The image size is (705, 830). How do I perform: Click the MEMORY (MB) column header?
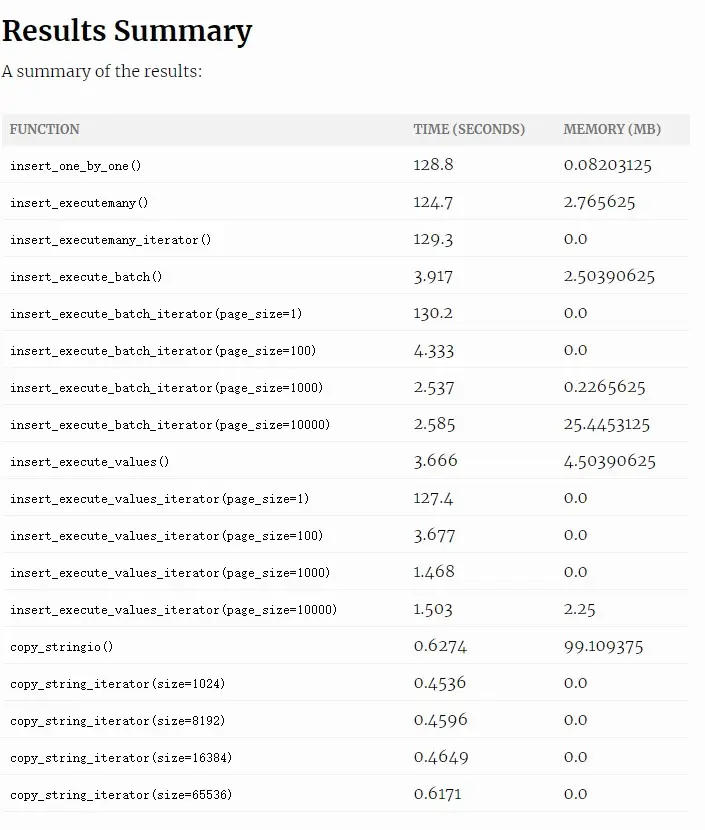coord(612,129)
